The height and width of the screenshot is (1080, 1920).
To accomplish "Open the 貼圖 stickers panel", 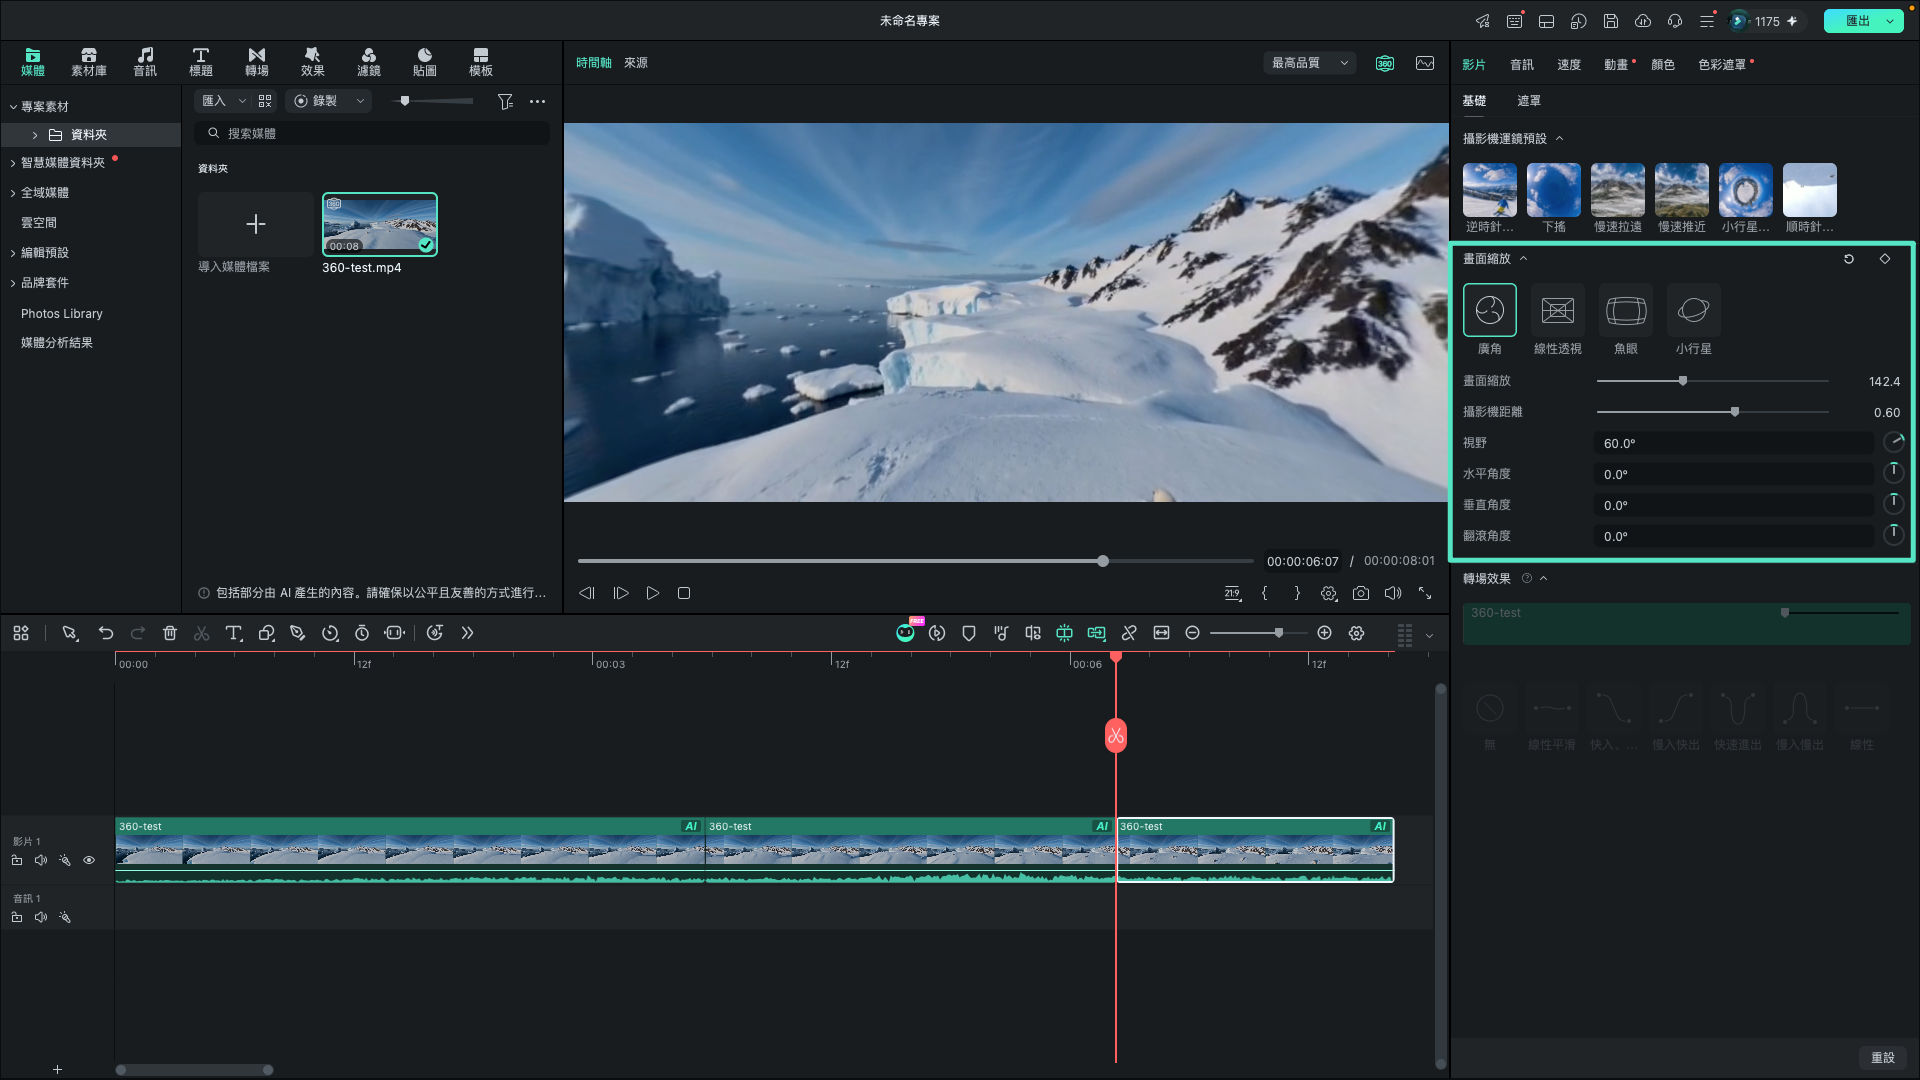I will tap(425, 62).
